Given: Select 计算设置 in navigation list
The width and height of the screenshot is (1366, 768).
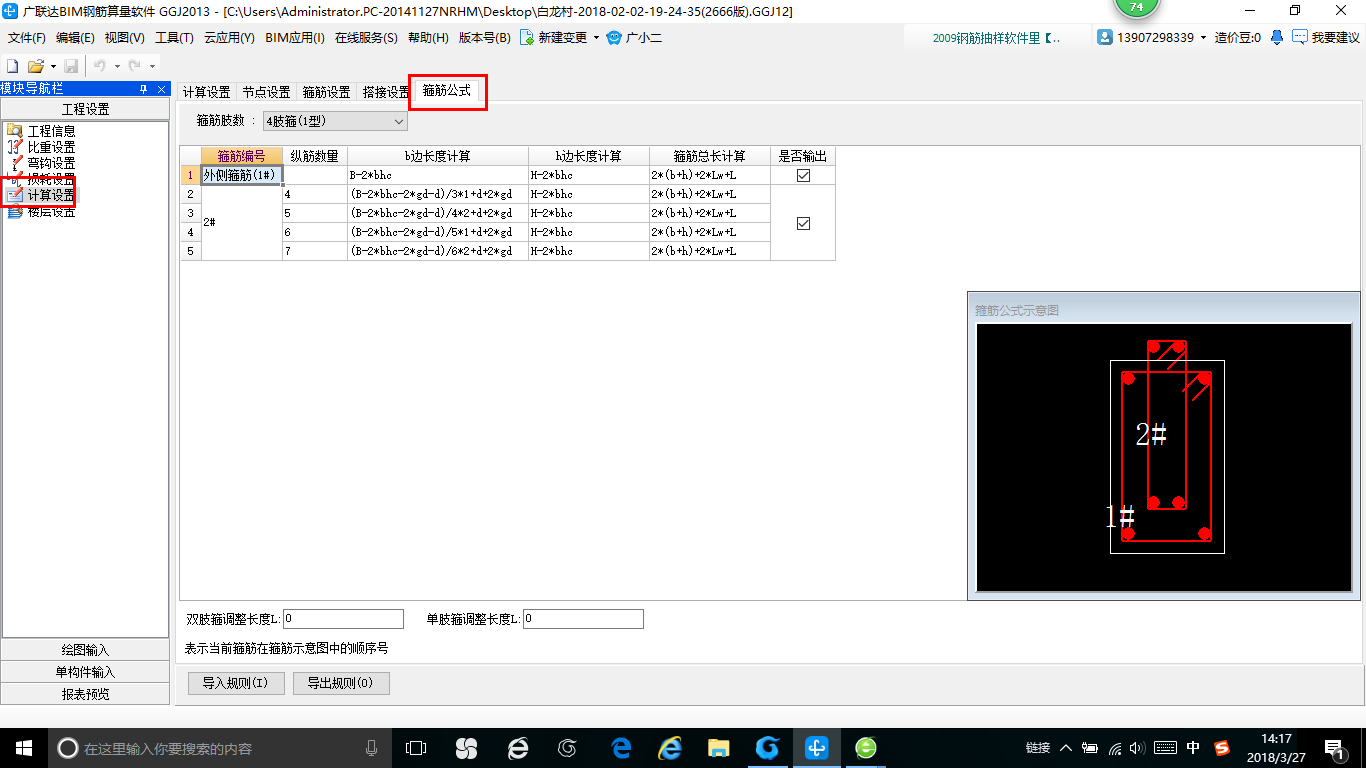Looking at the screenshot, I should 51,195.
